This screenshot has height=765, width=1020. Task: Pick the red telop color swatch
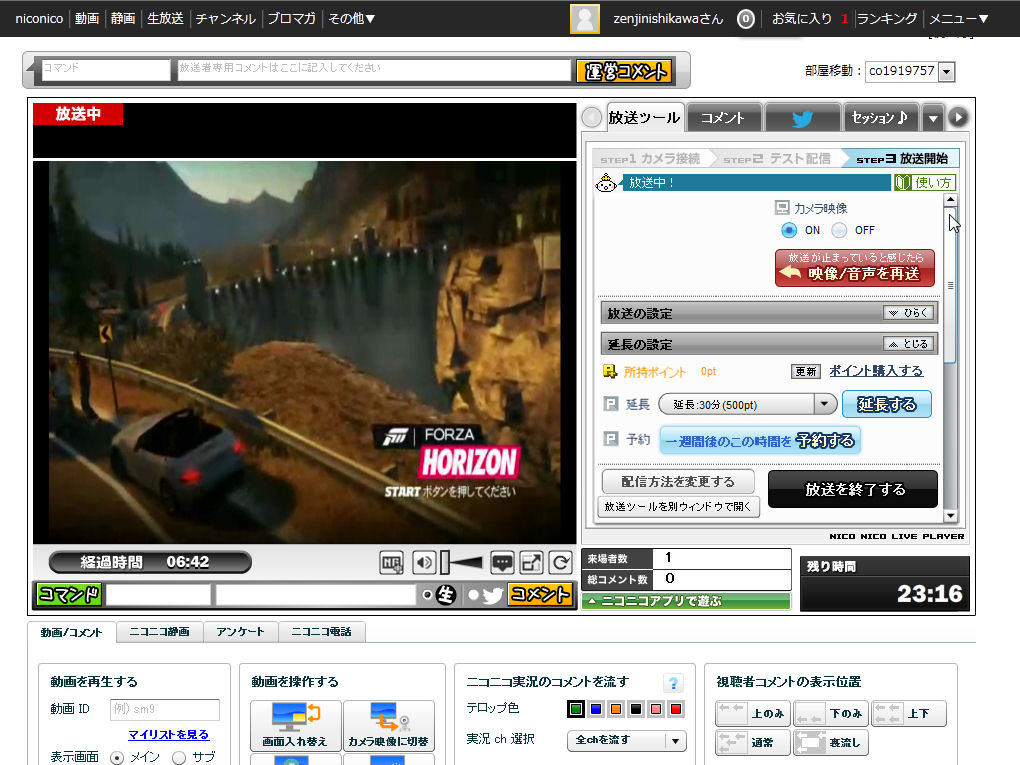pos(676,709)
